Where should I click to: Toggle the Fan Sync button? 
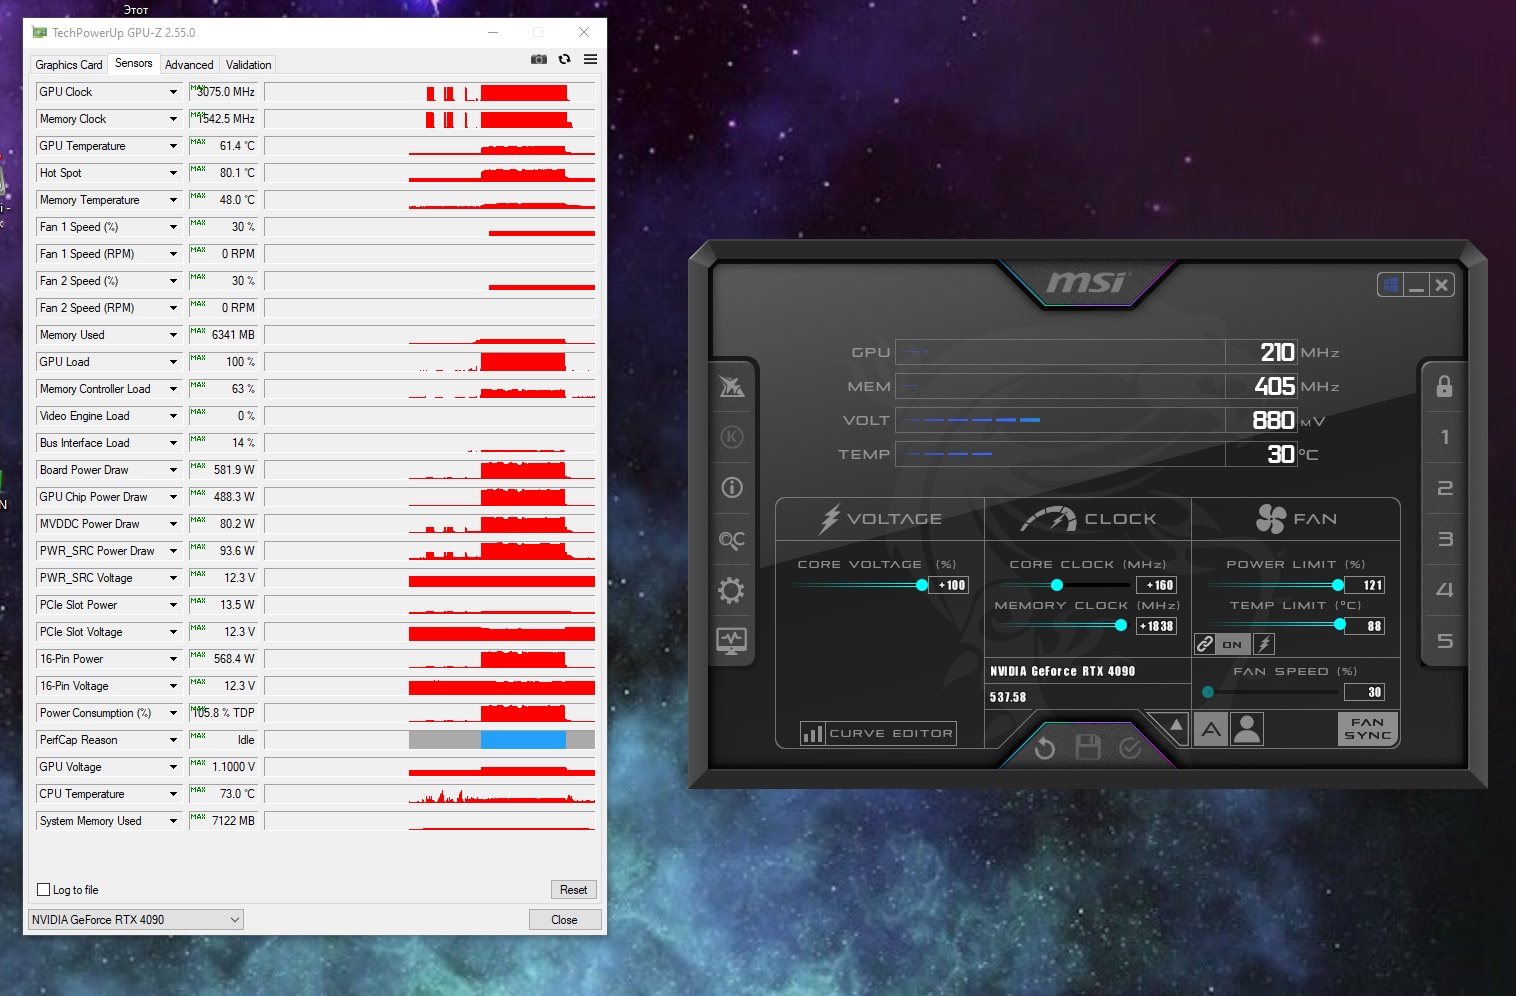(x=1367, y=729)
